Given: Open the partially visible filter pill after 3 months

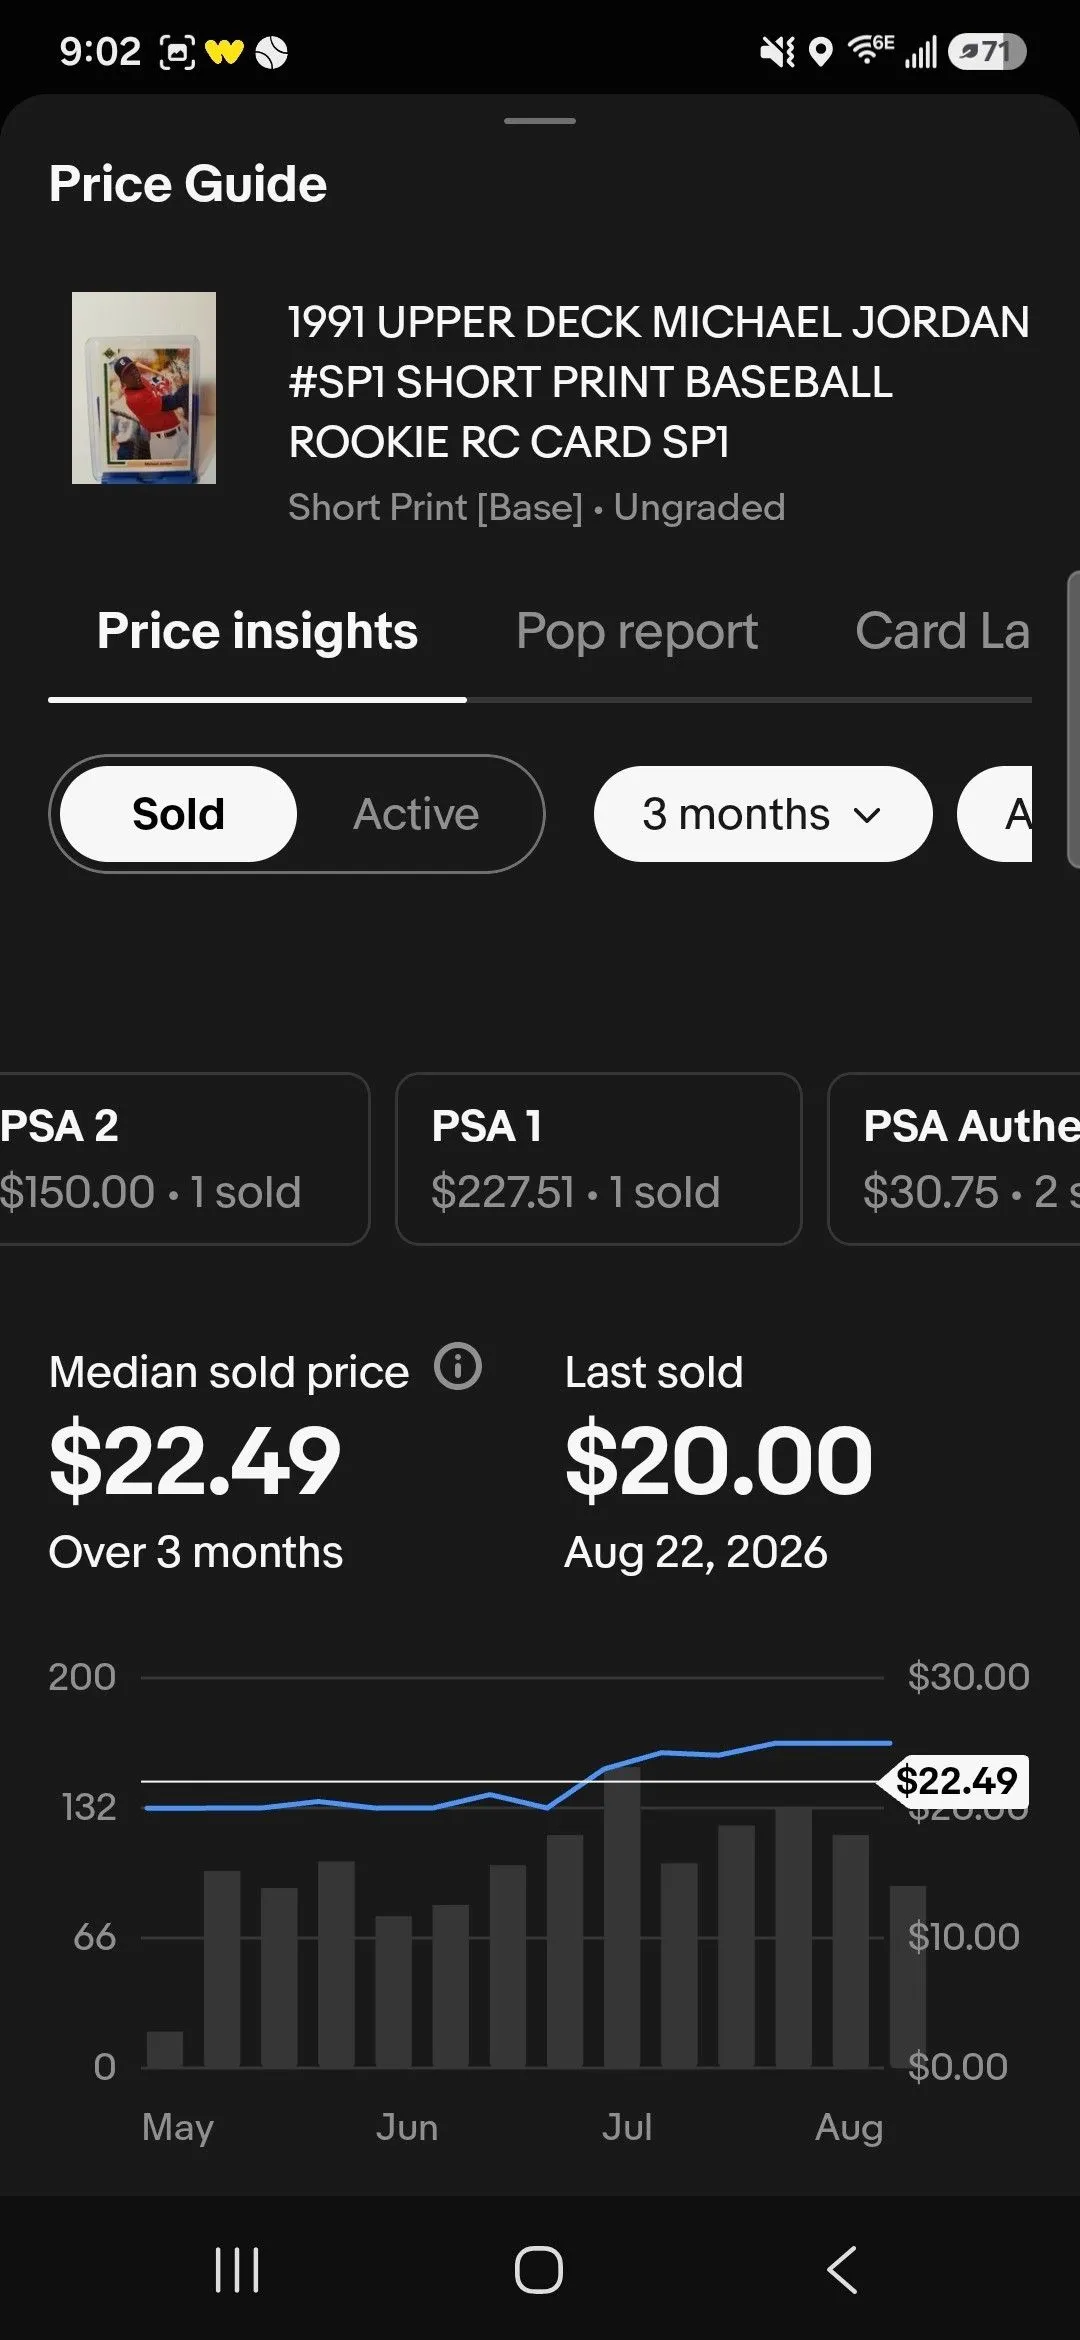Looking at the screenshot, I should [995, 814].
